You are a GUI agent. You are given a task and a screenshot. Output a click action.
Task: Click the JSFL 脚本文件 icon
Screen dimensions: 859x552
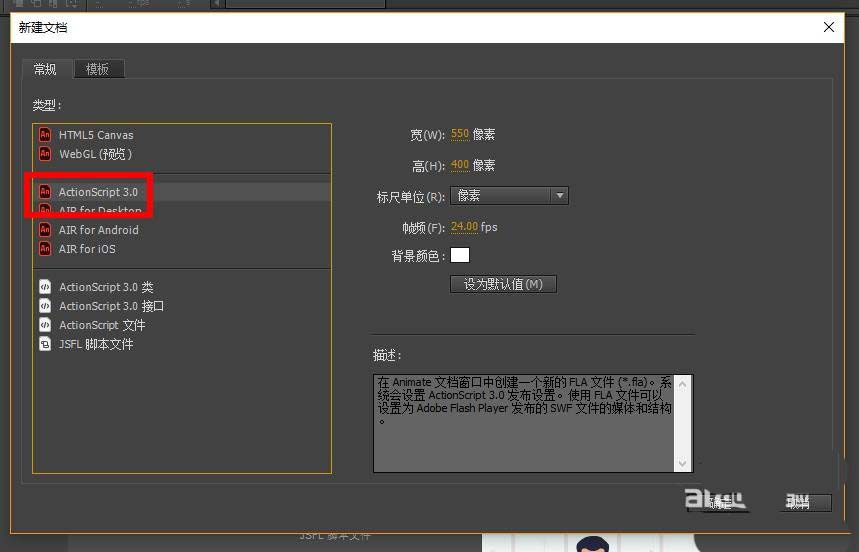45,344
